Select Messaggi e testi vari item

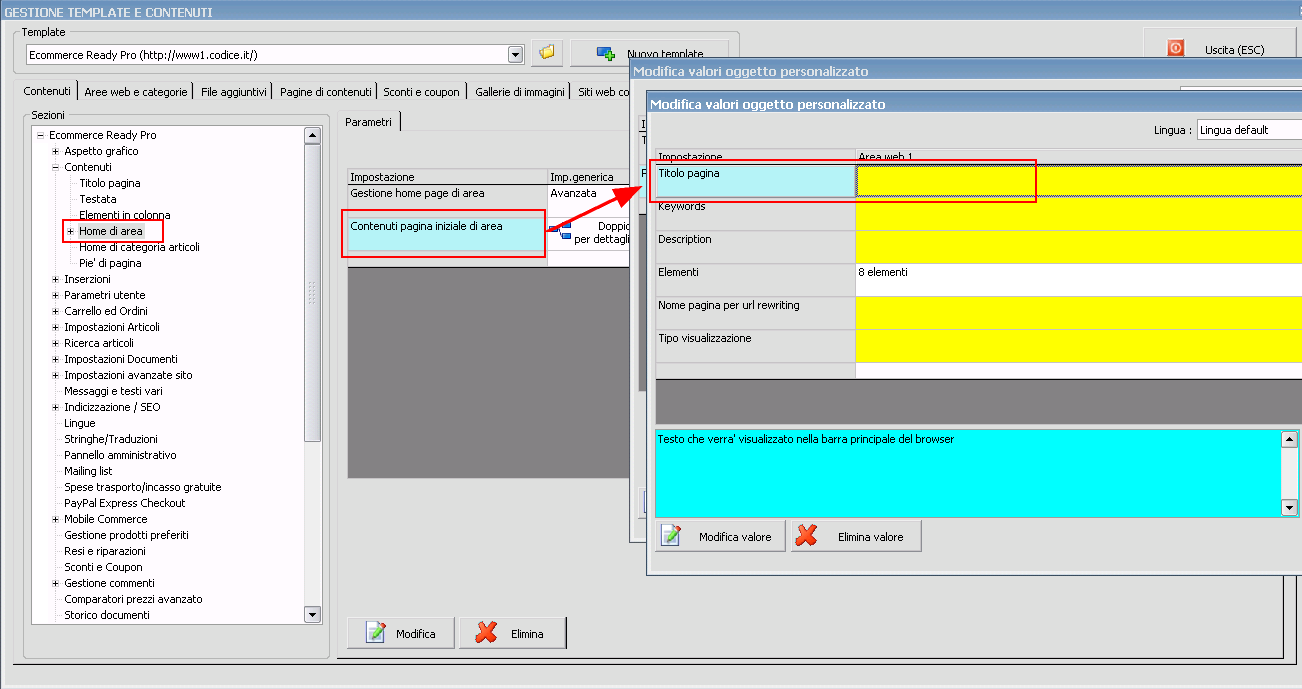[113, 391]
